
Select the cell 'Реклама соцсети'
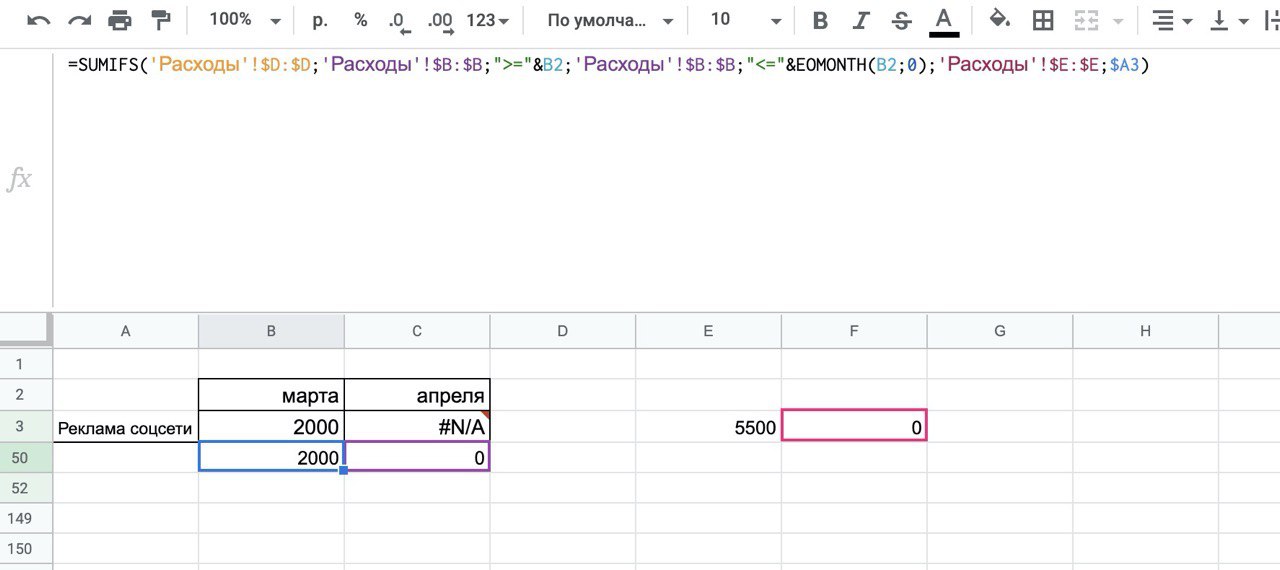[125, 427]
